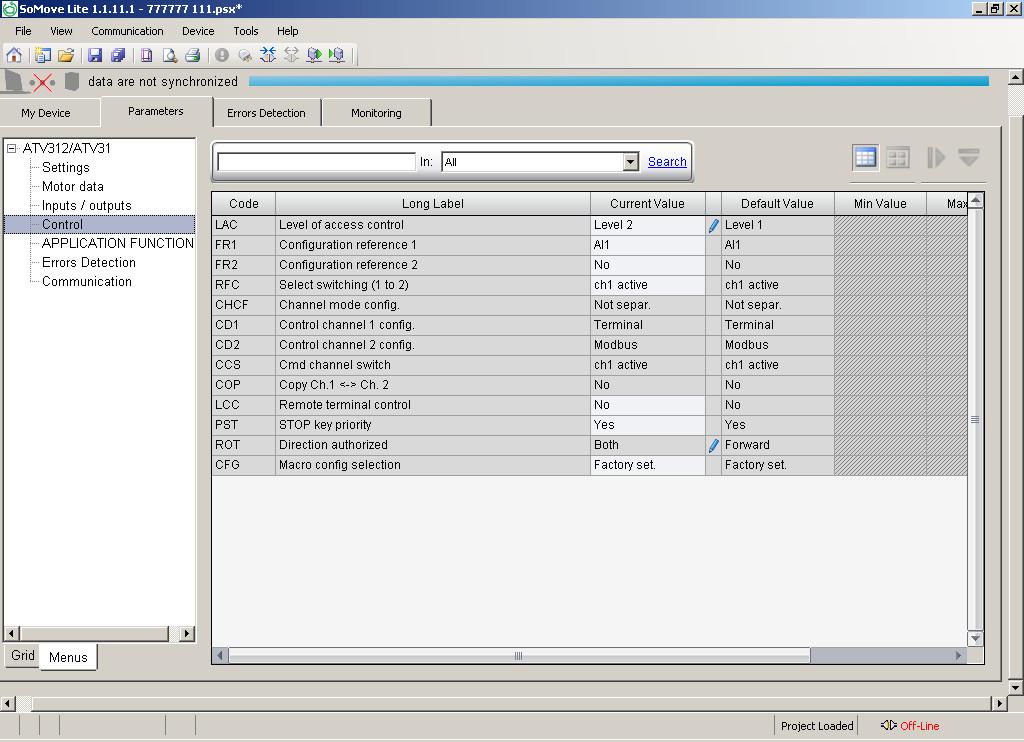
Task: Click the red X connection status icon
Action: click(42, 82)
